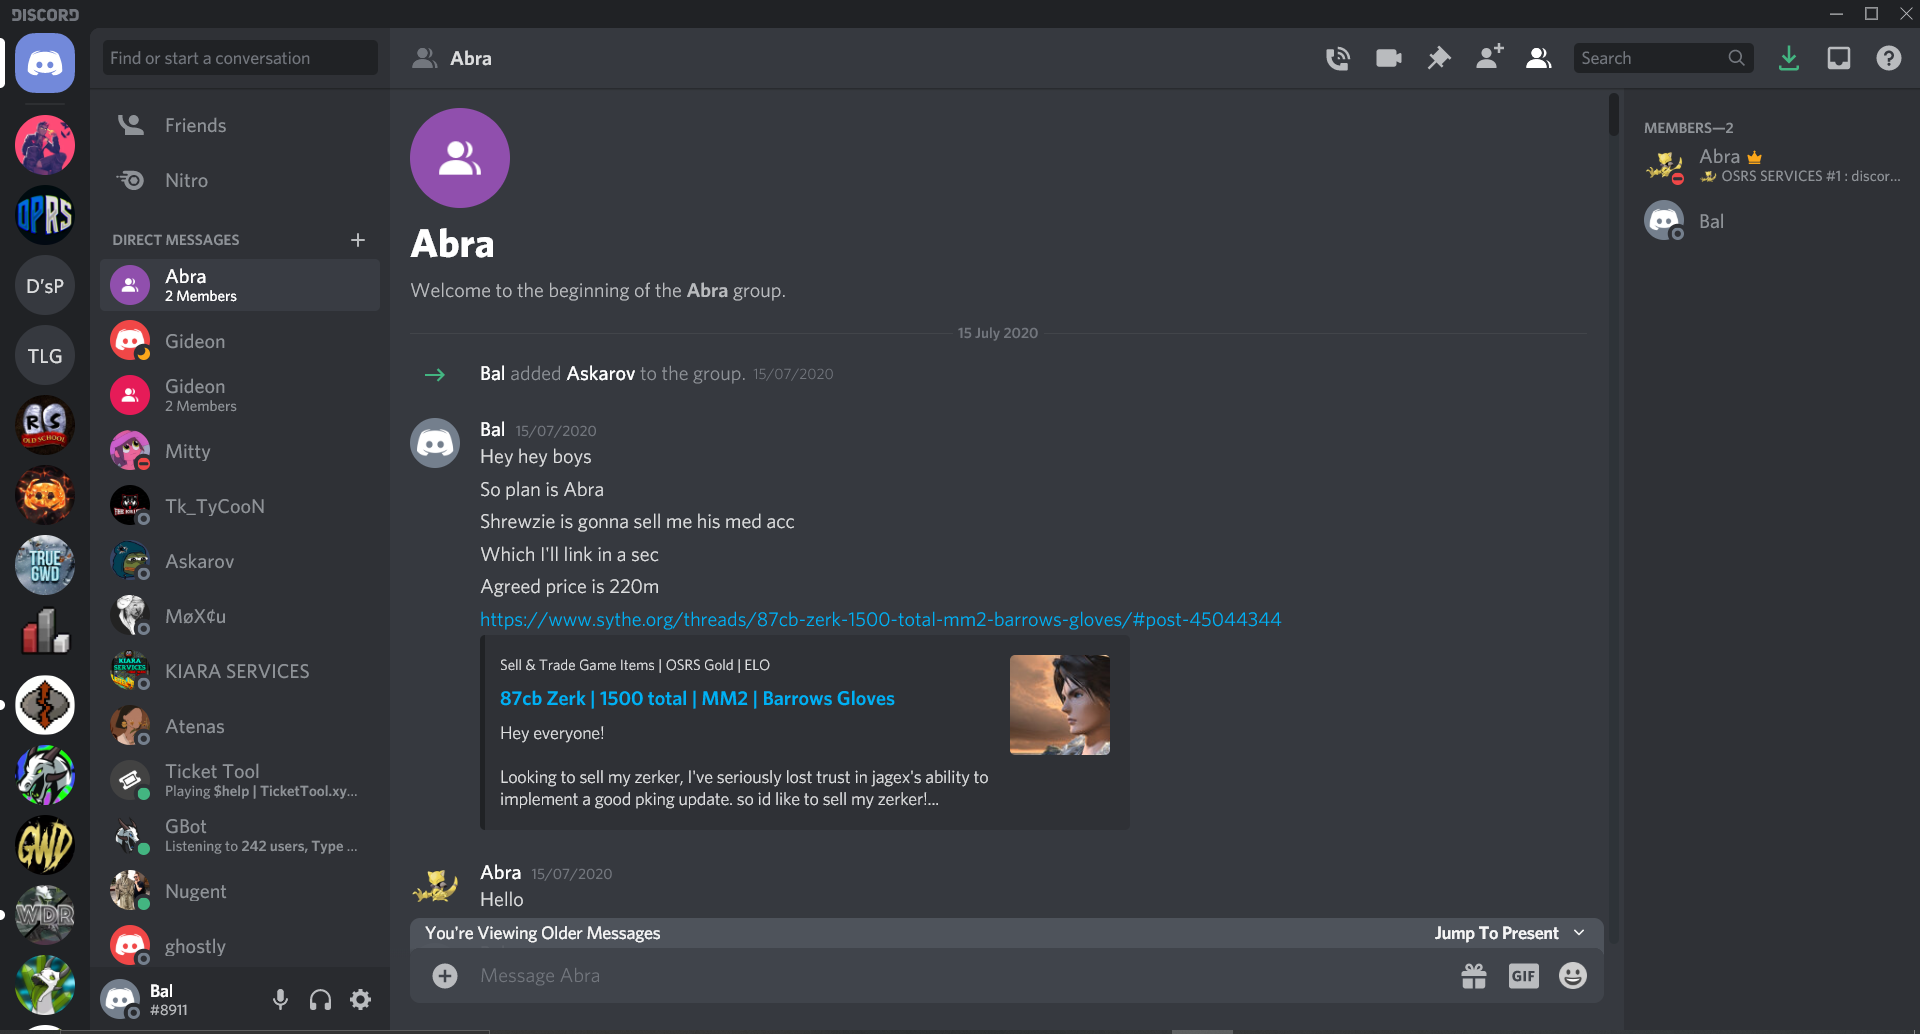This screenshot has height=1034, width=1920.
Task: Hide the member list
Action: point(1539,58)
